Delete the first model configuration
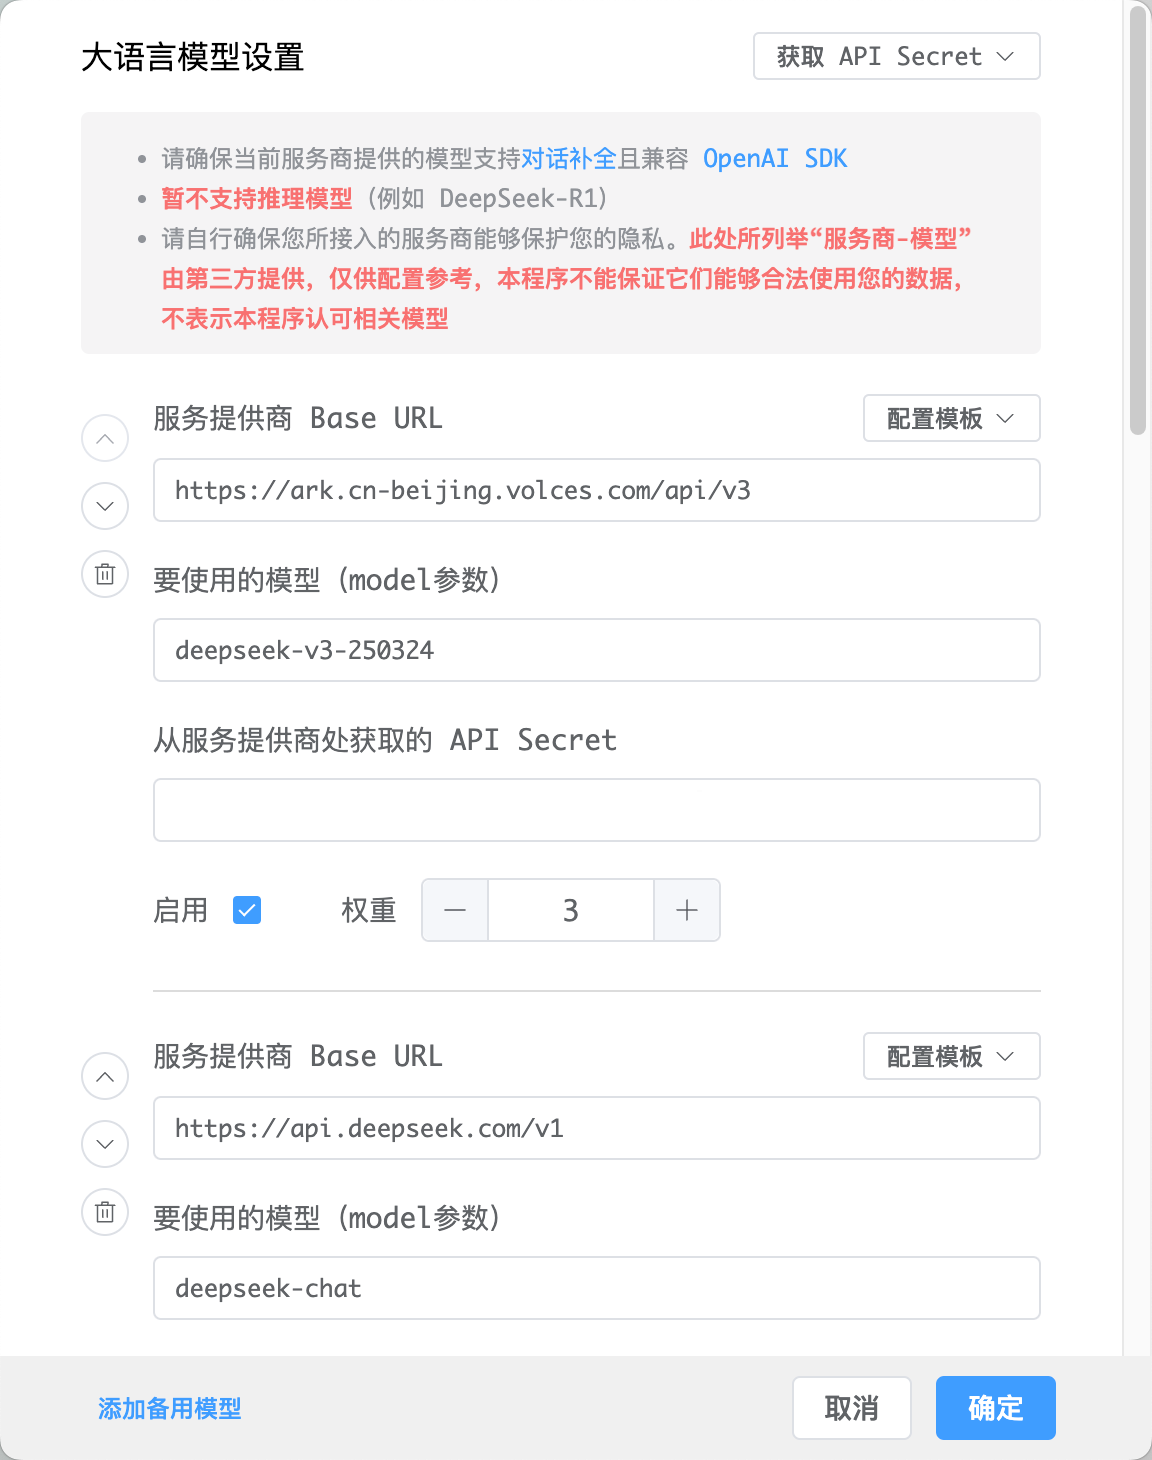The height and width of the screenshot is (1460, 1152). 104,574
